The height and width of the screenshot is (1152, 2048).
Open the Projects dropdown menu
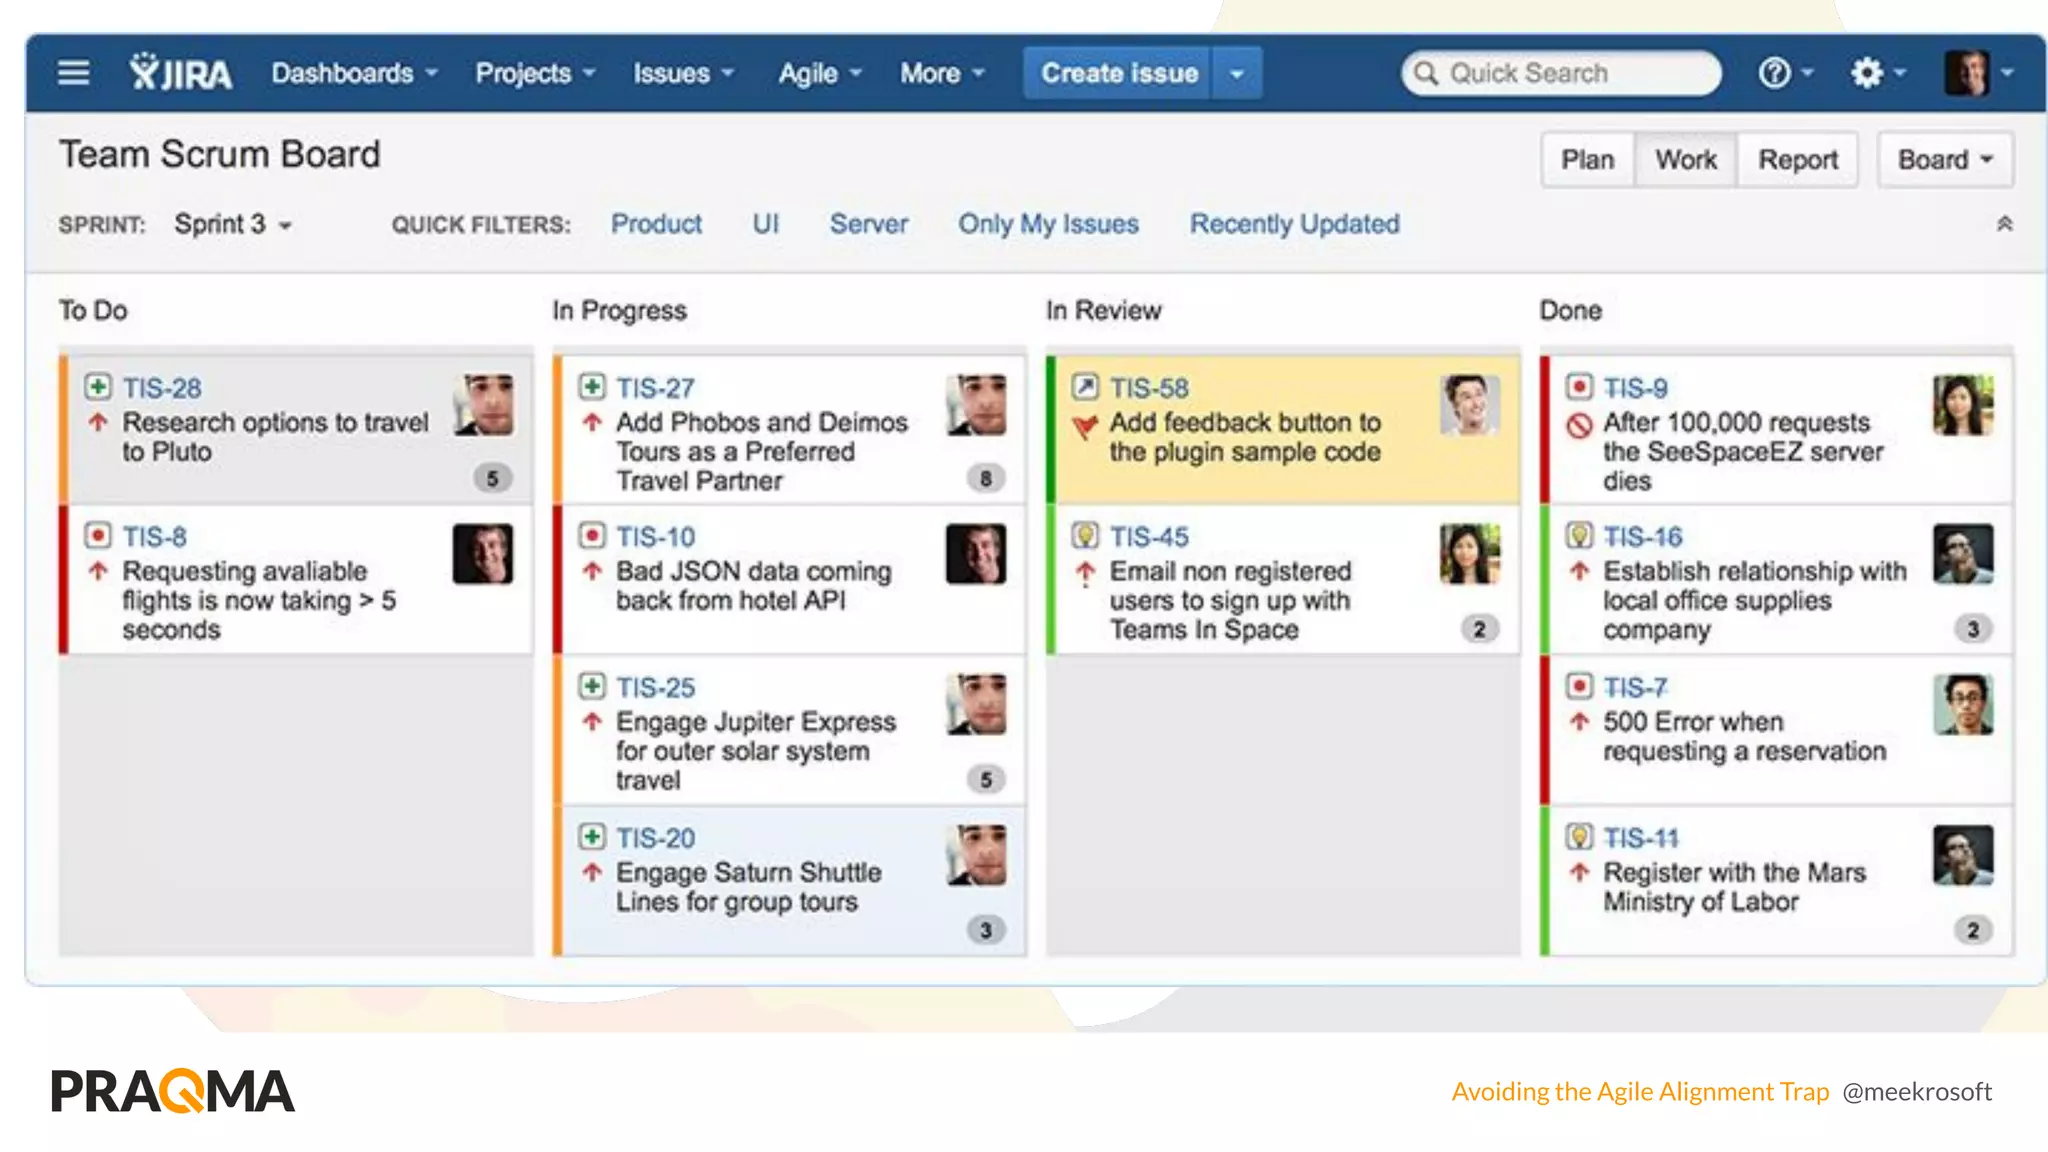pyautogui.click(x=535, y=73)
